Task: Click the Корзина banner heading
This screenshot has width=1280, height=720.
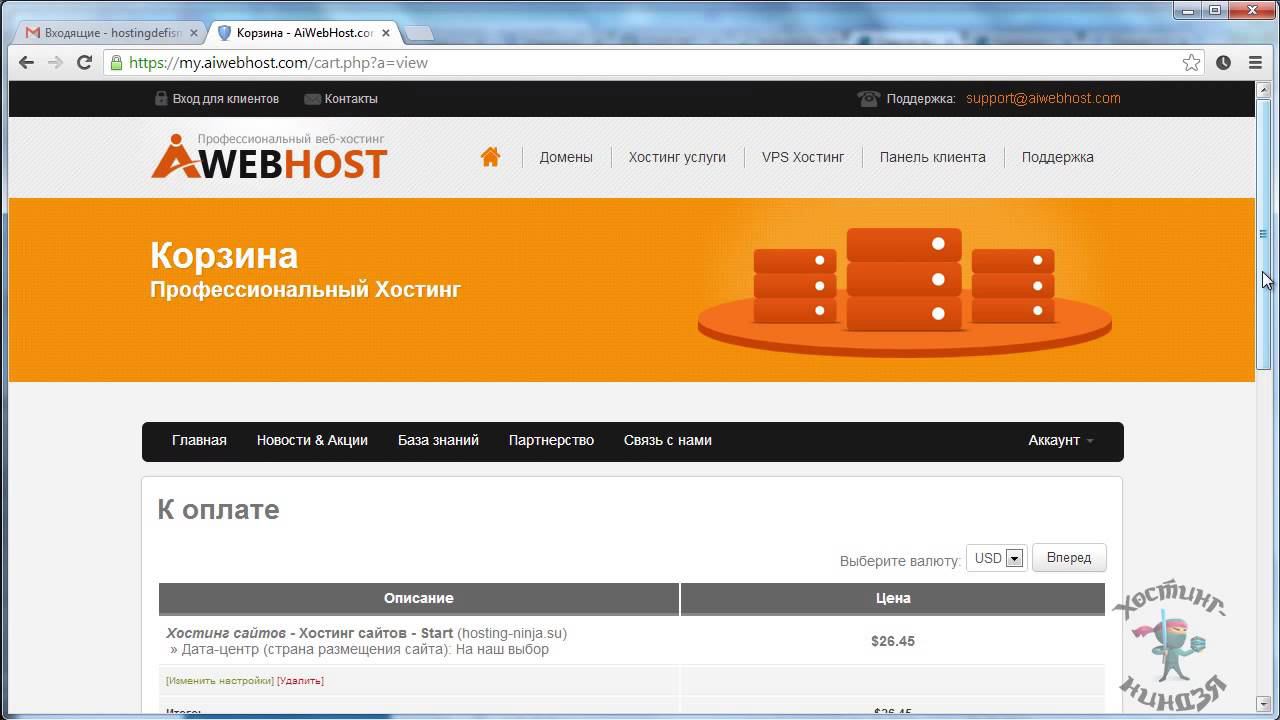Action: tap(224, 255)
